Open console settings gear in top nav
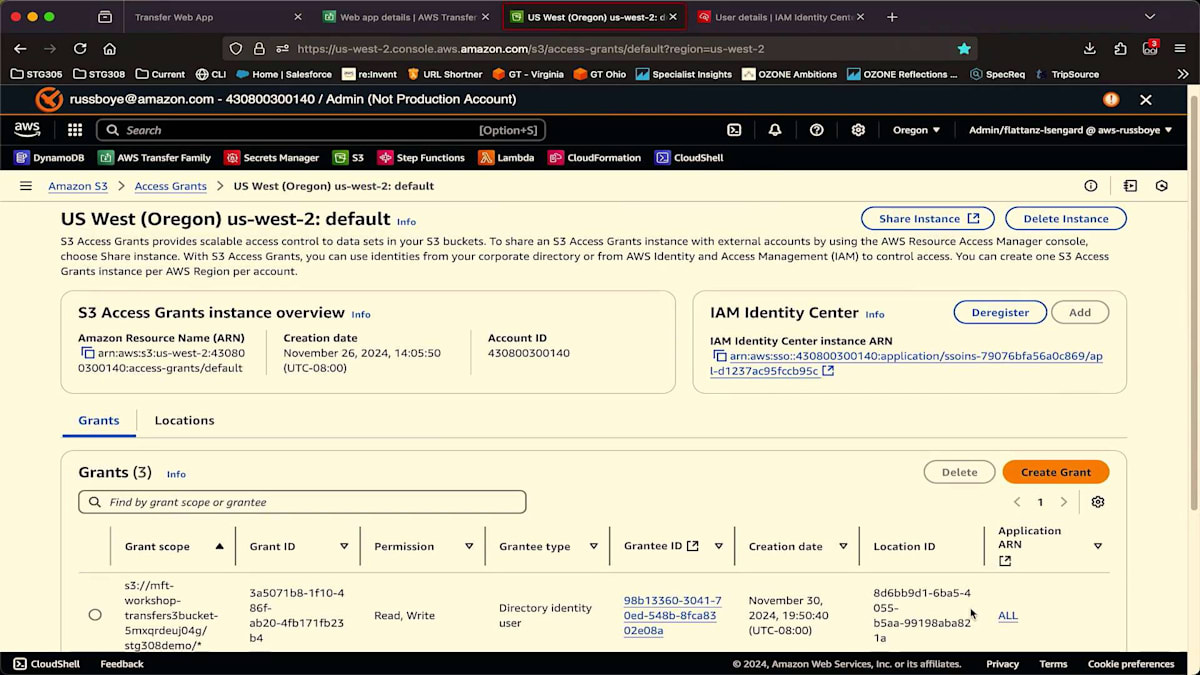This screenshot has width=1200, height=675. 858,130
